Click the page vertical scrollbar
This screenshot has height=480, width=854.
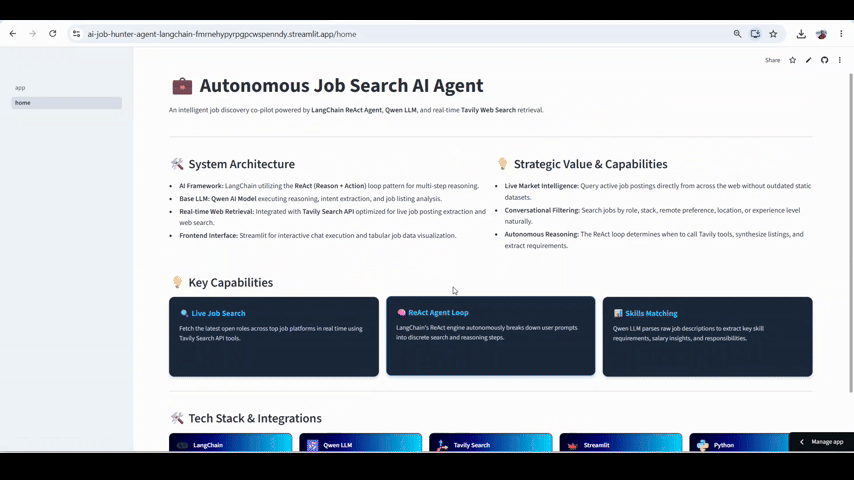coord(851,233)
